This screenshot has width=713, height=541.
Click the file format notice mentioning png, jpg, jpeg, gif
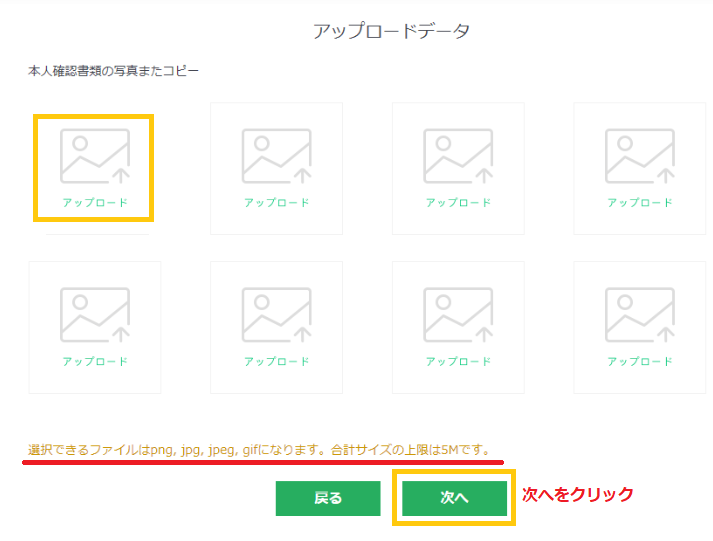click(x=260, y=450)
